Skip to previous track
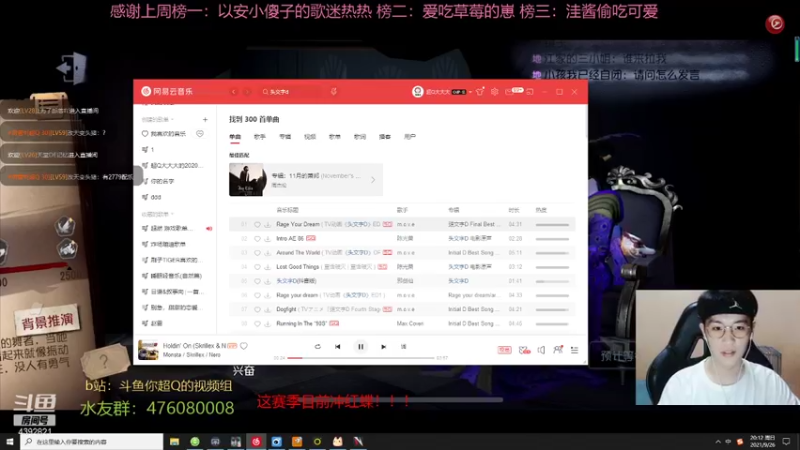Screen dimensions: 800x450 (338, 347)
